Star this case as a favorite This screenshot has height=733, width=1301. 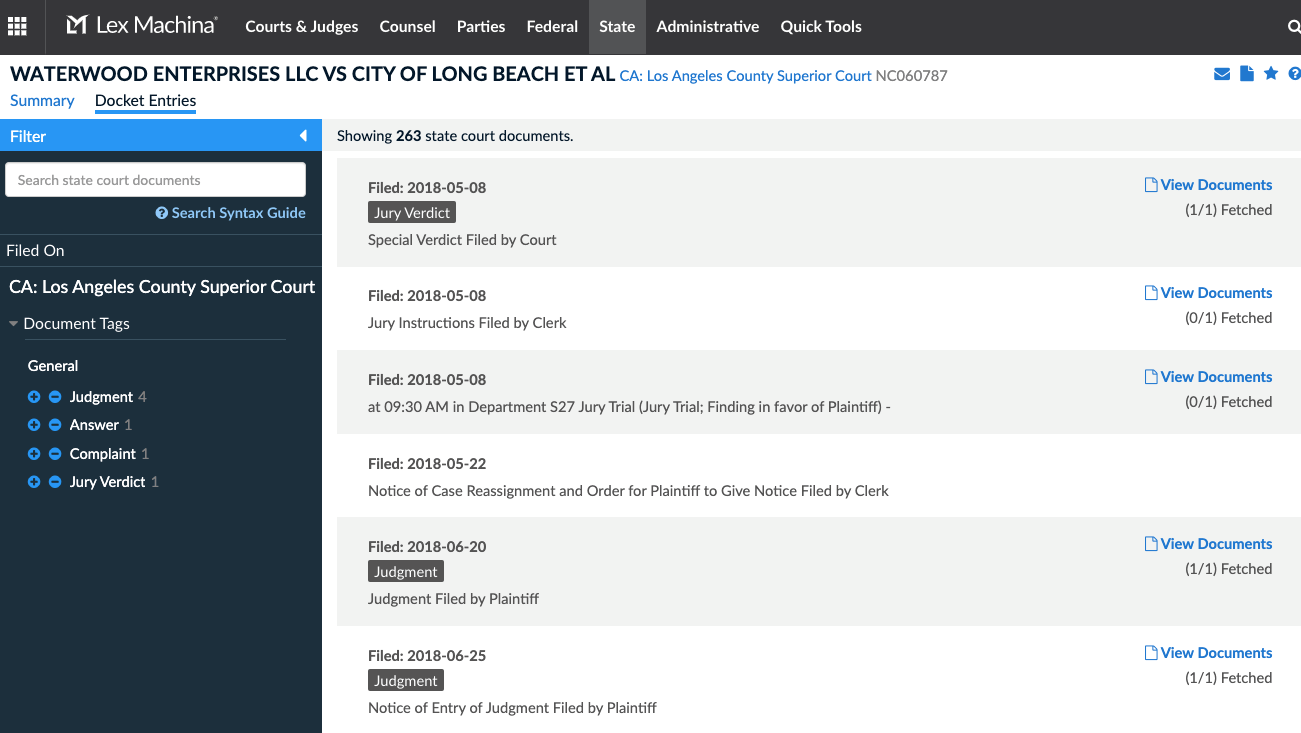(x=1271, y=74)
